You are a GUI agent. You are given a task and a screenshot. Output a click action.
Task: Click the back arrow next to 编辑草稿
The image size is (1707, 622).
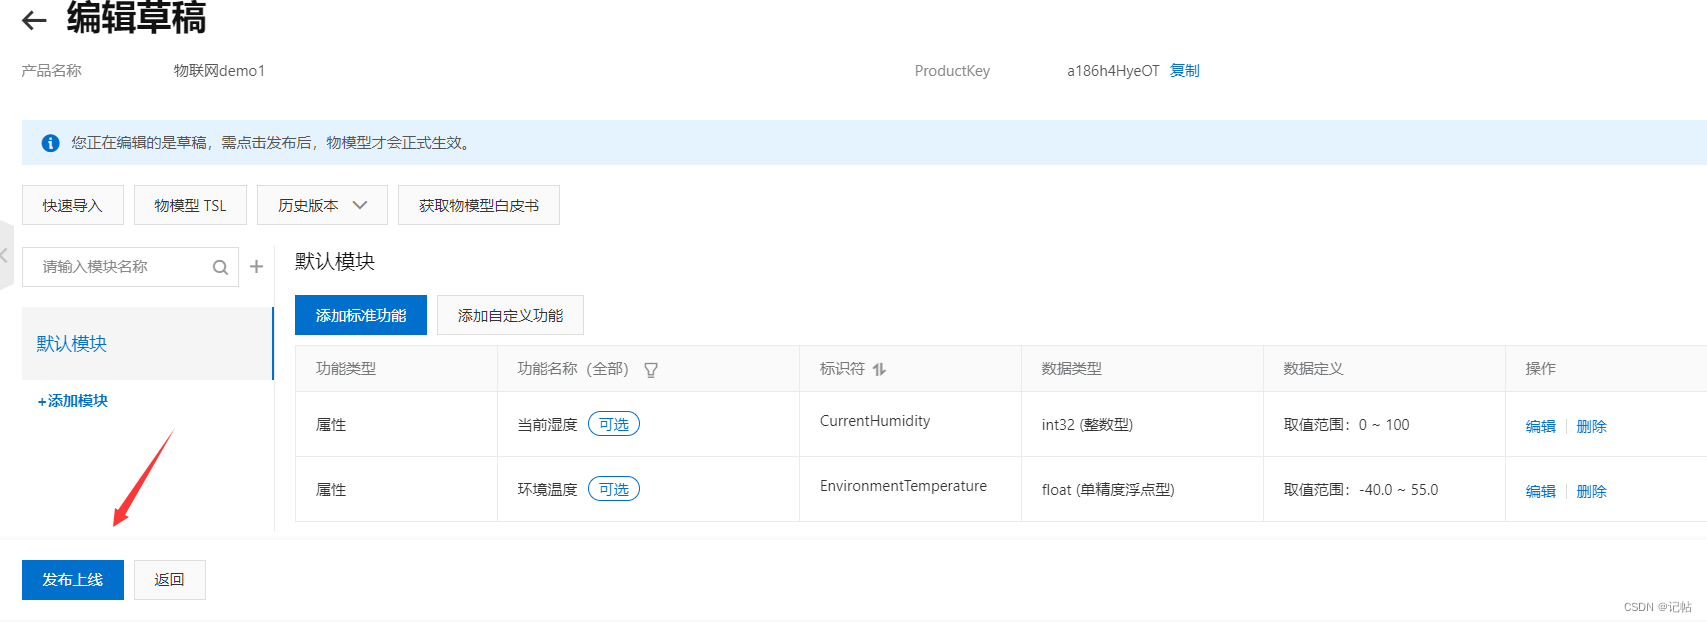[34, 20]
